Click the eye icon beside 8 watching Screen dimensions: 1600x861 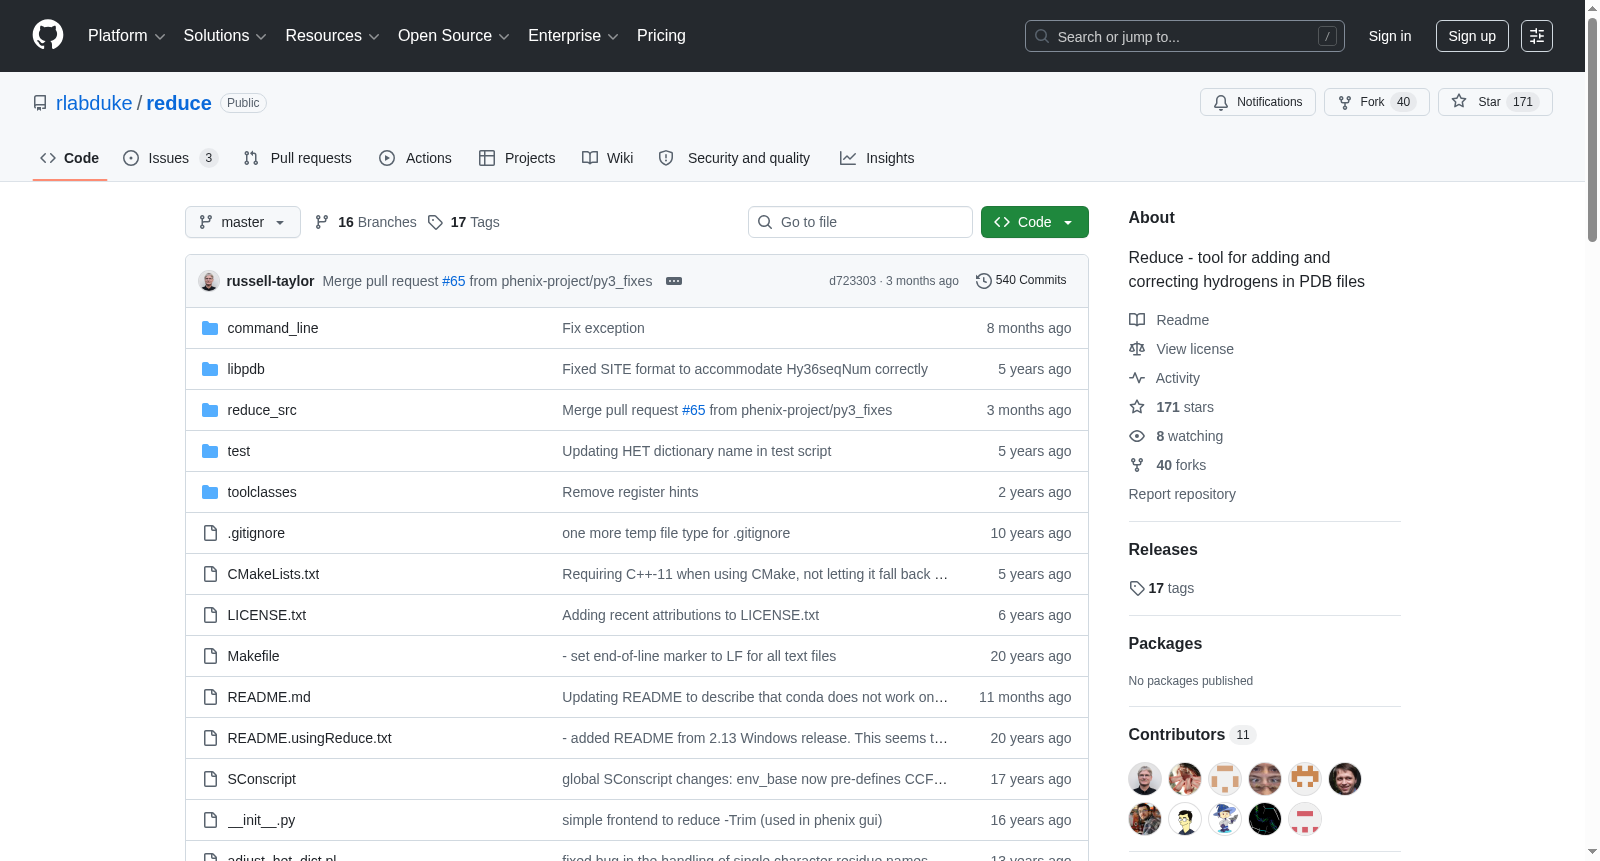pyautogui.click(x=1137, y=436)
